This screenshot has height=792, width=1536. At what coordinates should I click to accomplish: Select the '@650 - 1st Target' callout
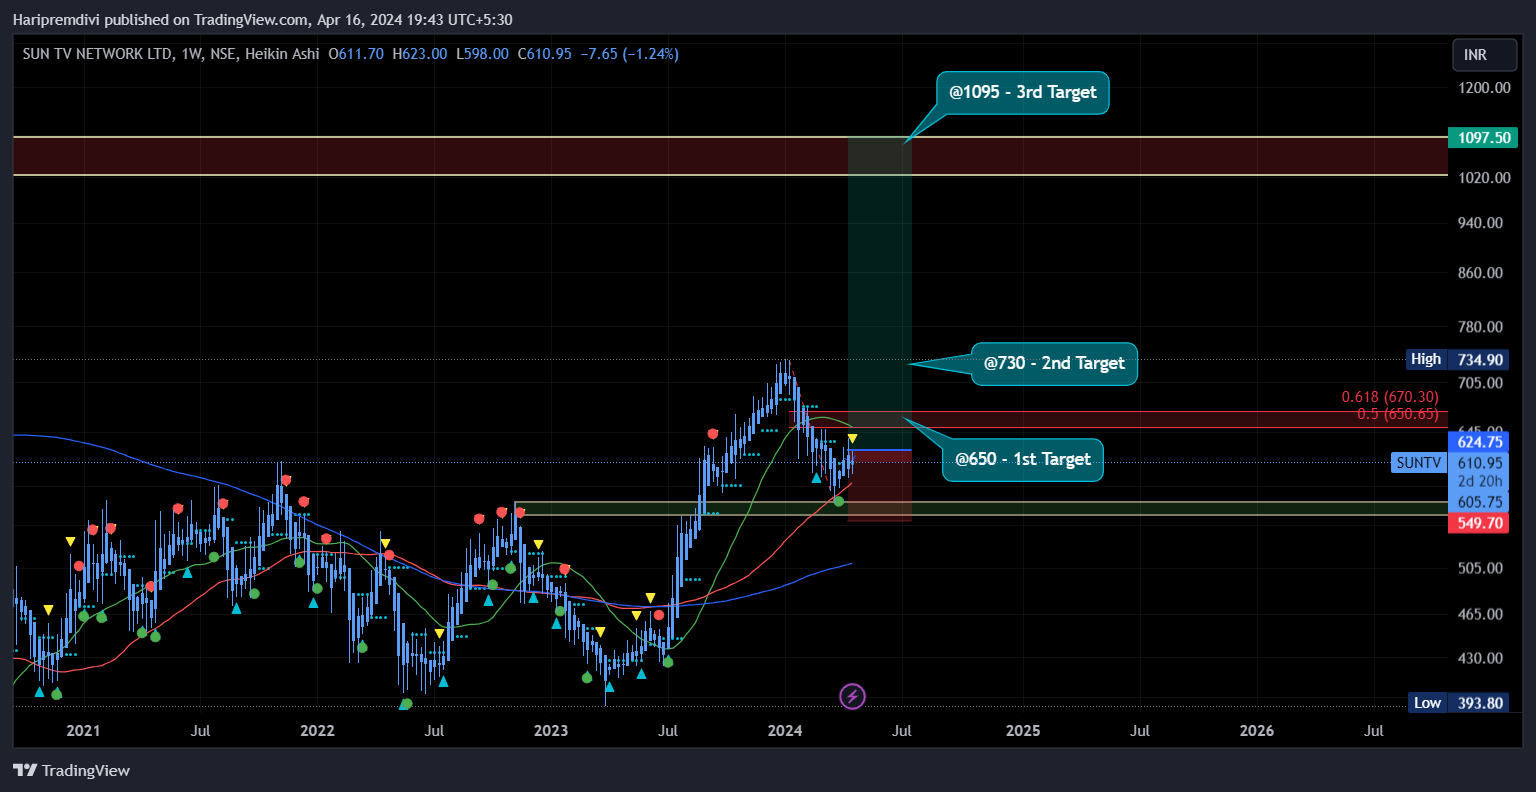tap(1023, 459)
